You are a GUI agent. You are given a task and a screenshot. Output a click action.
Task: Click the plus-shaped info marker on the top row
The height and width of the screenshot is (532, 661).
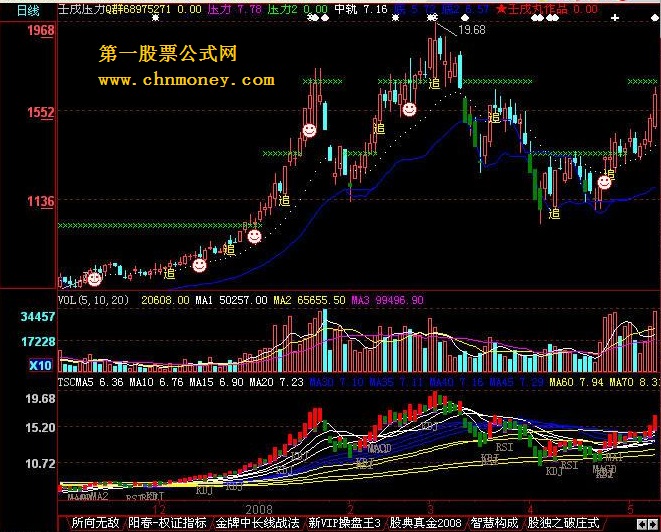615,18
